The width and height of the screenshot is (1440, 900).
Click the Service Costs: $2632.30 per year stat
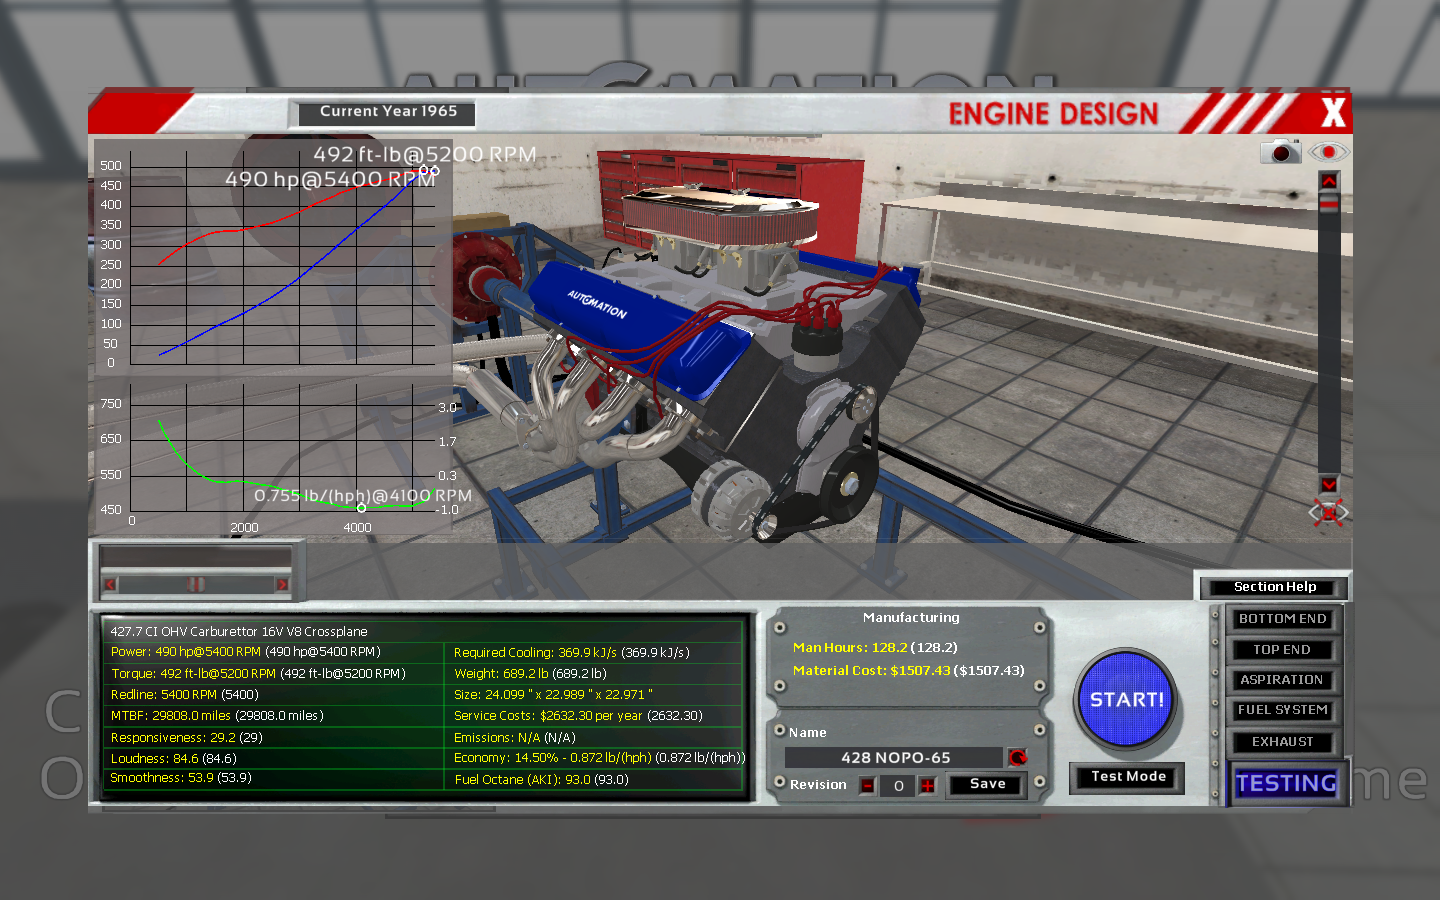click(578, 716)
